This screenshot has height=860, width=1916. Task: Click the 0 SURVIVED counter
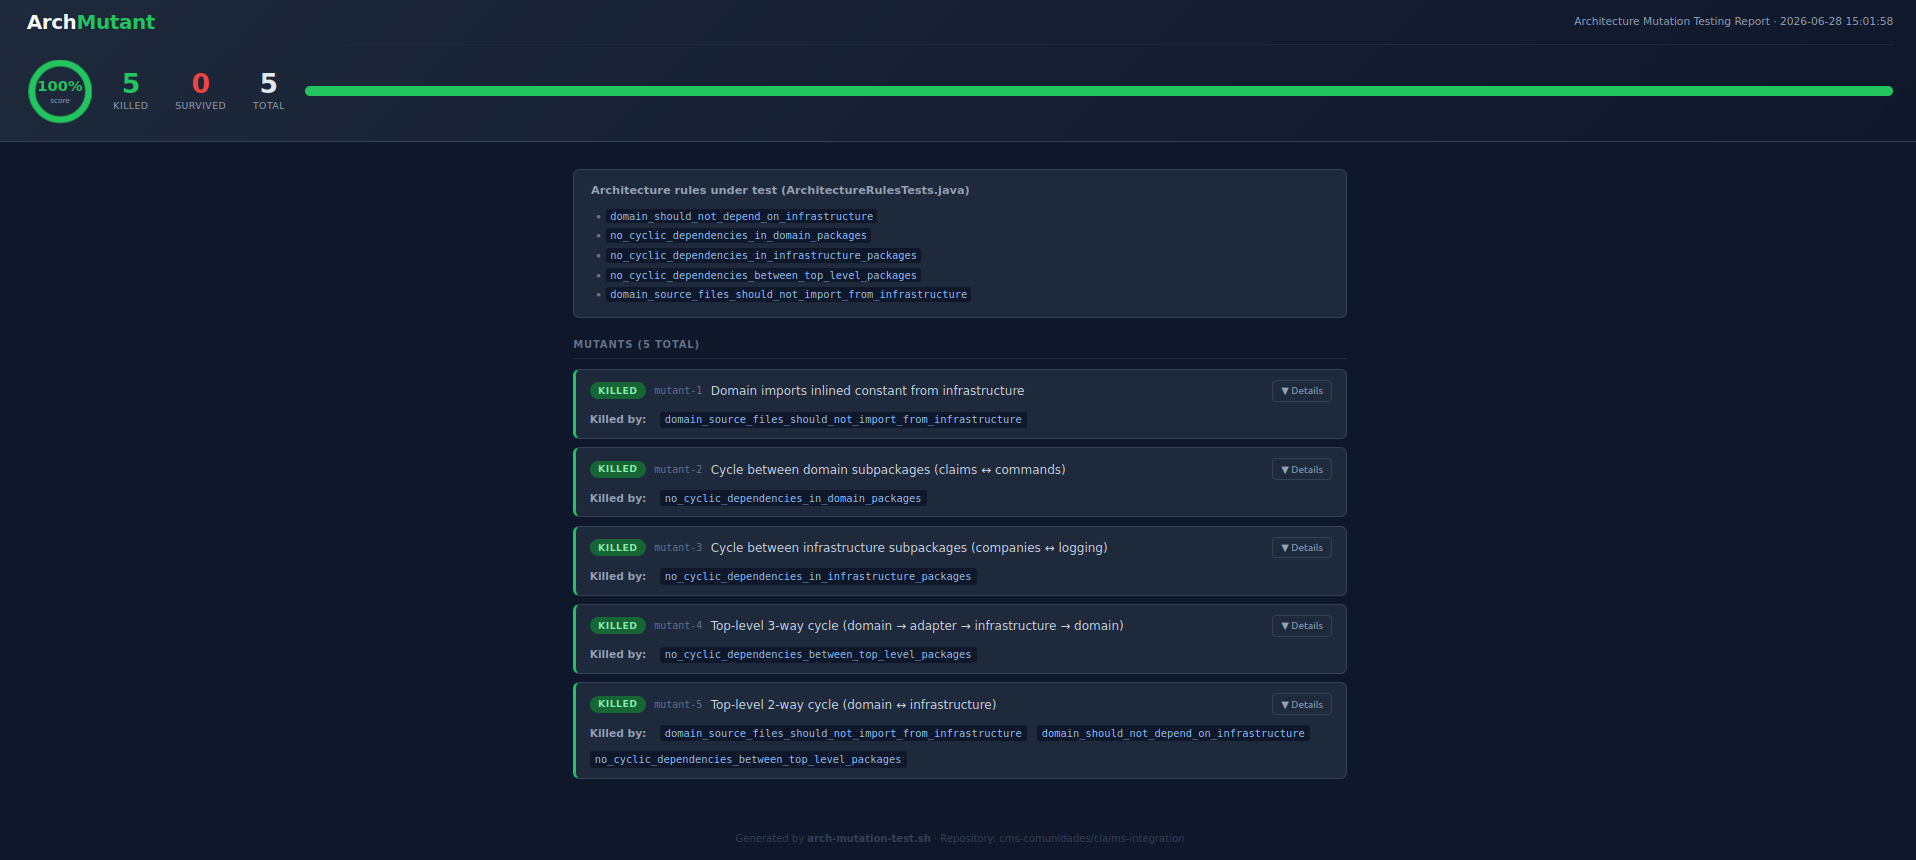coord(200,90)
